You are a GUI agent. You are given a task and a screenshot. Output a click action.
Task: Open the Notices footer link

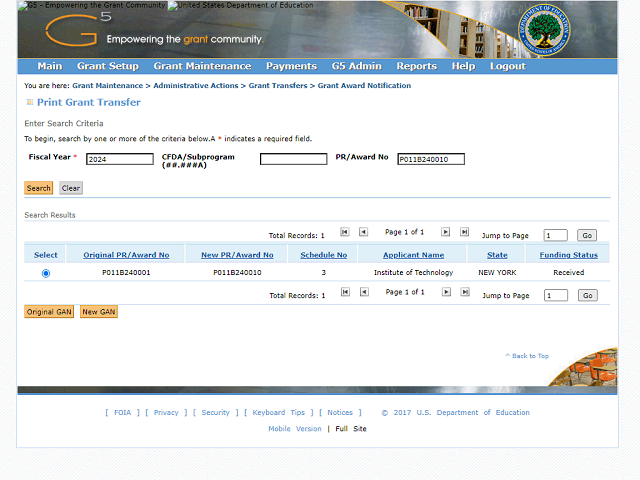tap(340, 413)
